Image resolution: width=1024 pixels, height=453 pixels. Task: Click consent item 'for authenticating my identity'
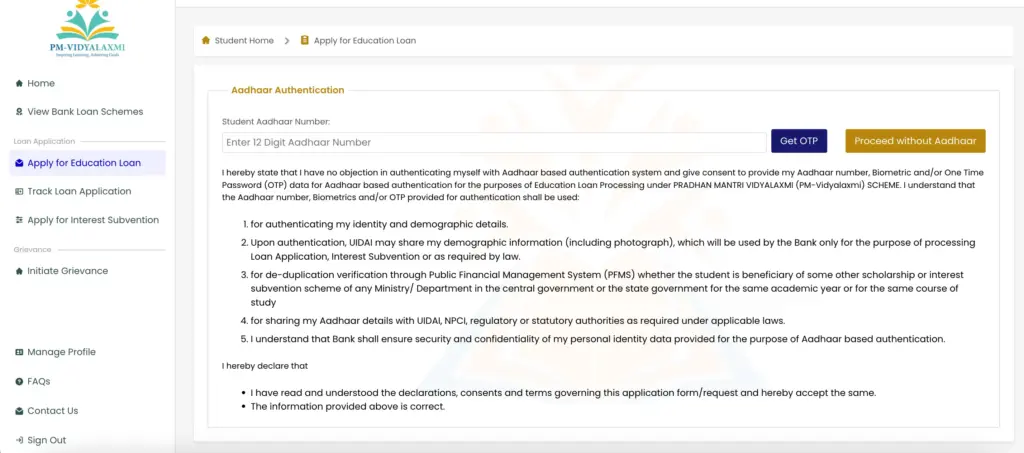tap(379, 224)
